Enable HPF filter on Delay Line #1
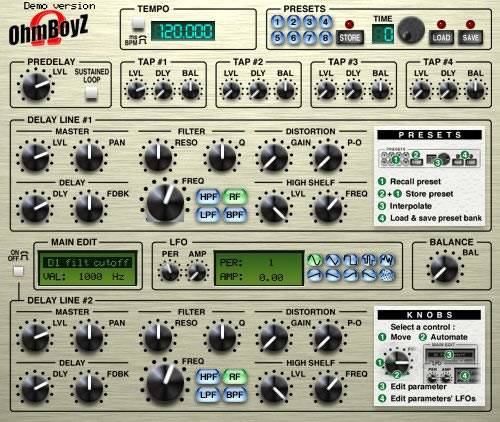The image size is (500, 422). click(208, 197)
